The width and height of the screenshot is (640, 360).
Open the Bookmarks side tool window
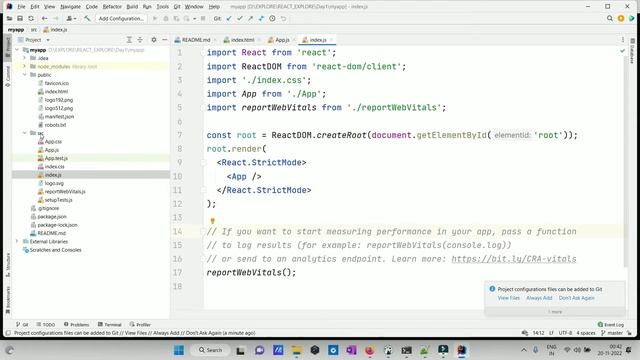point(7,300)
